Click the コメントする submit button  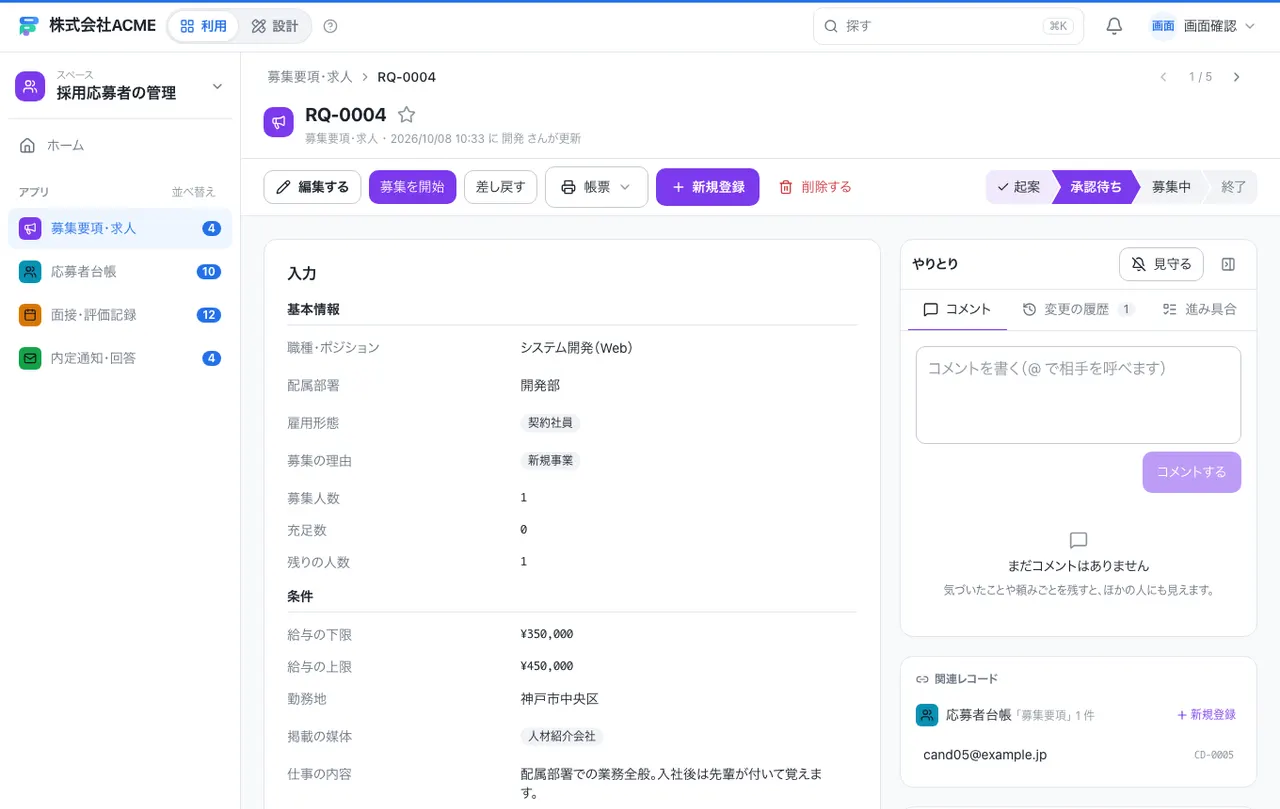pyautogui.click(x=1191, y=472)
